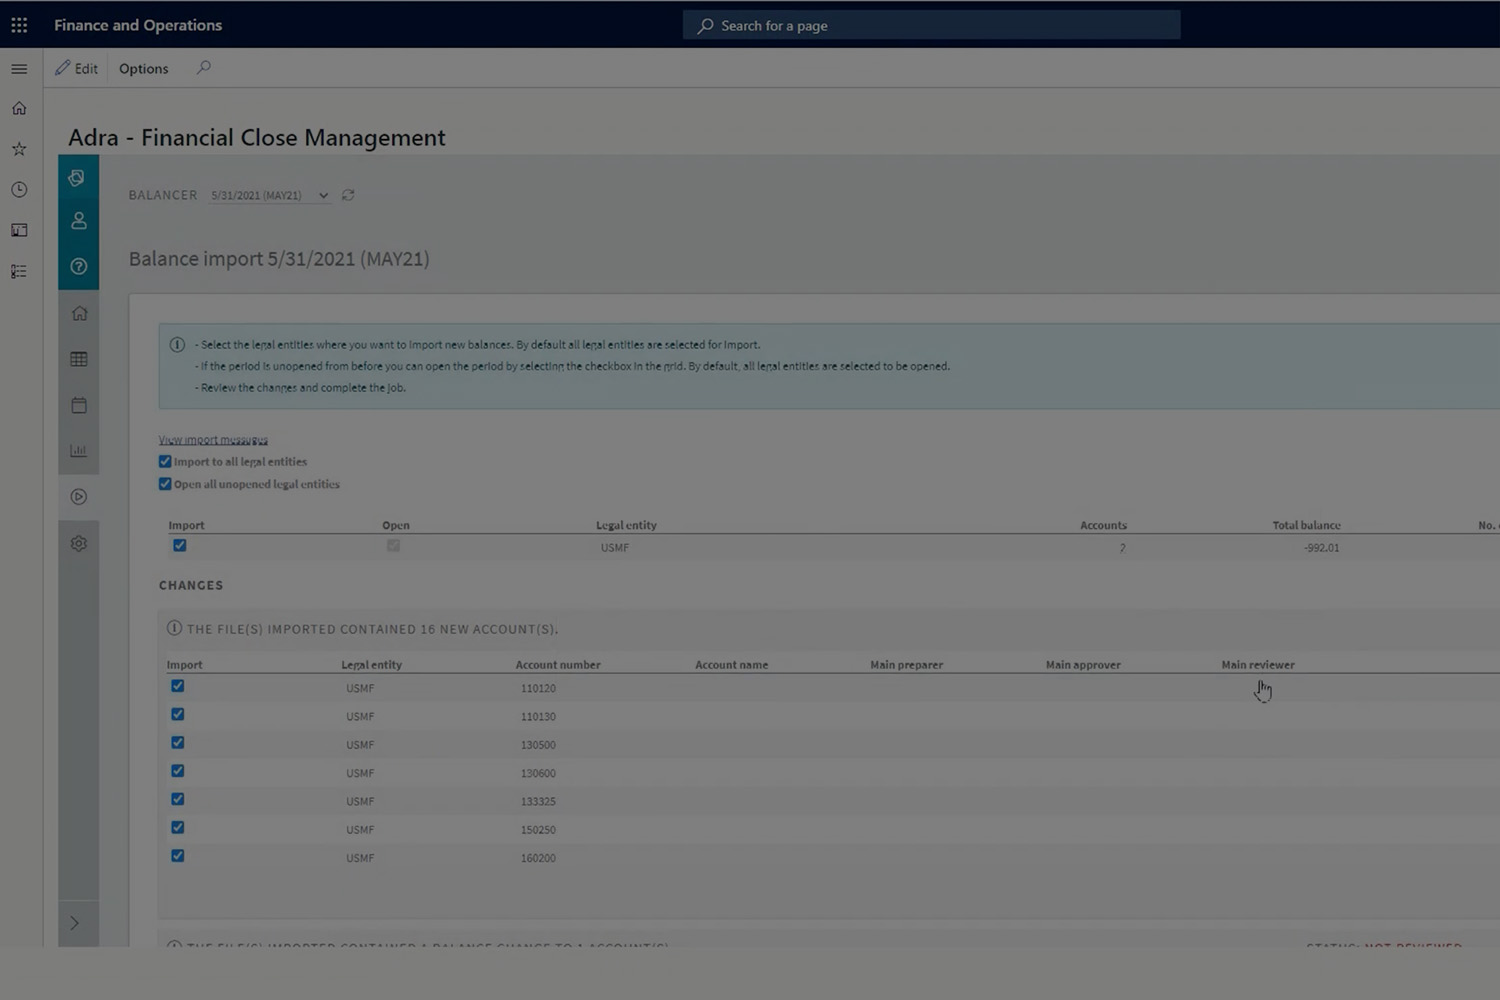Viewport: 1500px width, 1000px height.
Task: Open the View import messages link
Action: coord(213,440)
